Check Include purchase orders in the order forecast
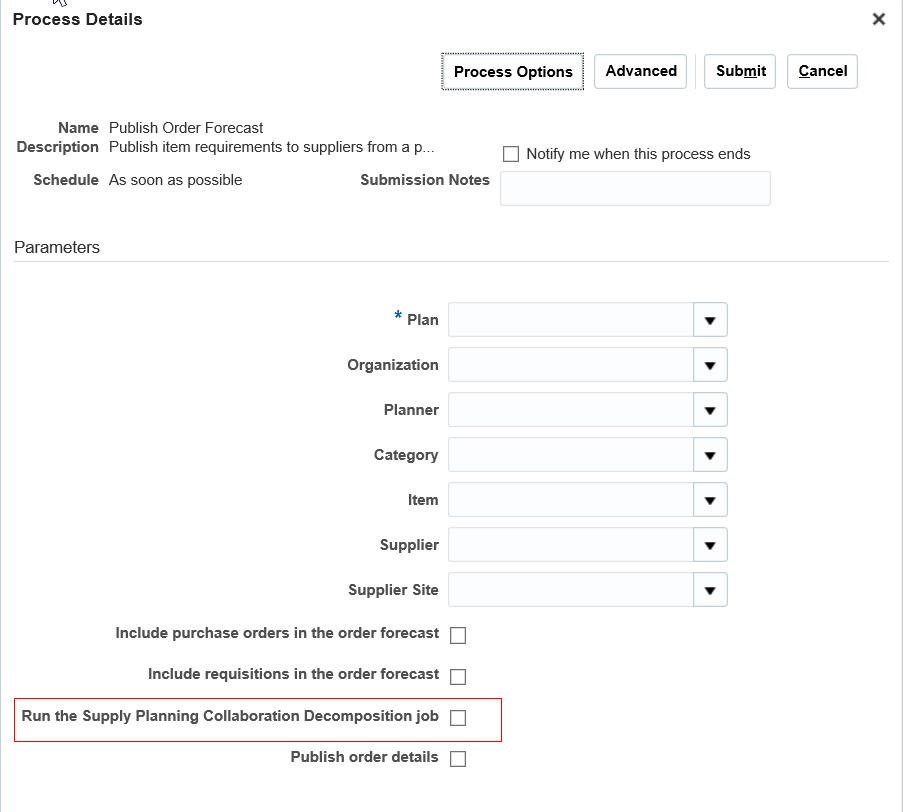903x812 pixels. tap(458, 635)
